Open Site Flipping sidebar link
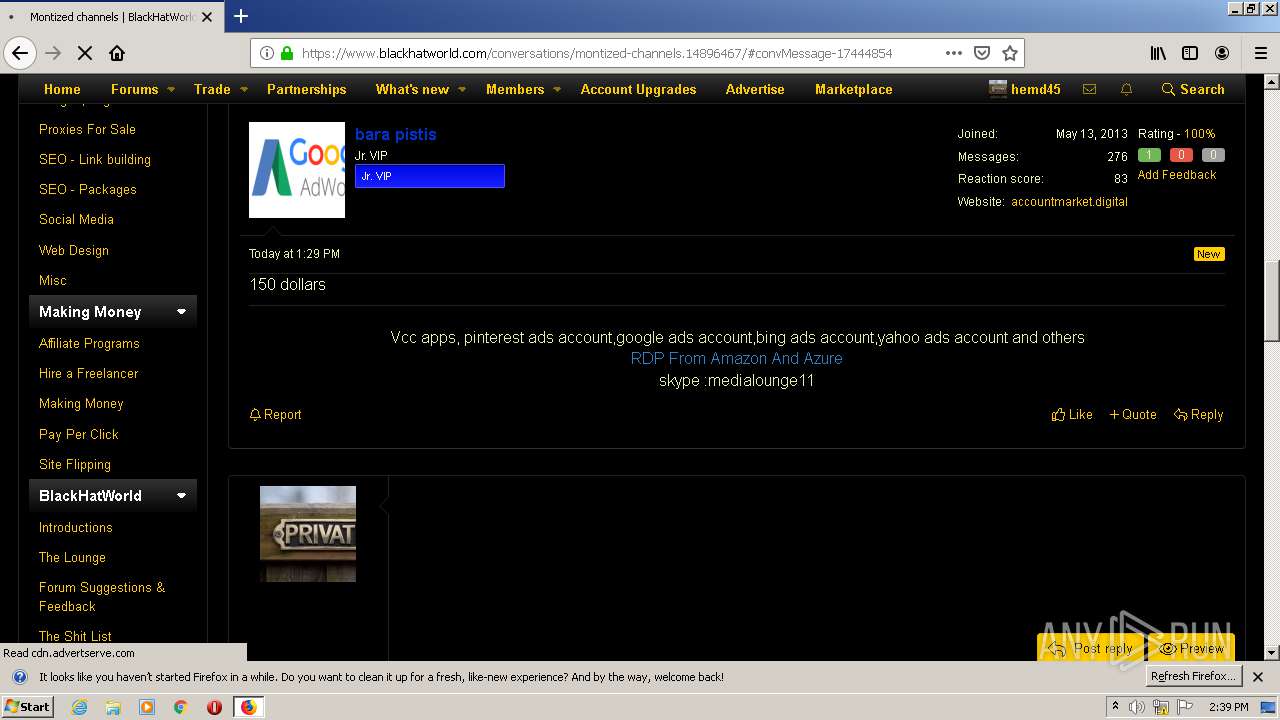The image size is (1280, 720). [75, 464]
